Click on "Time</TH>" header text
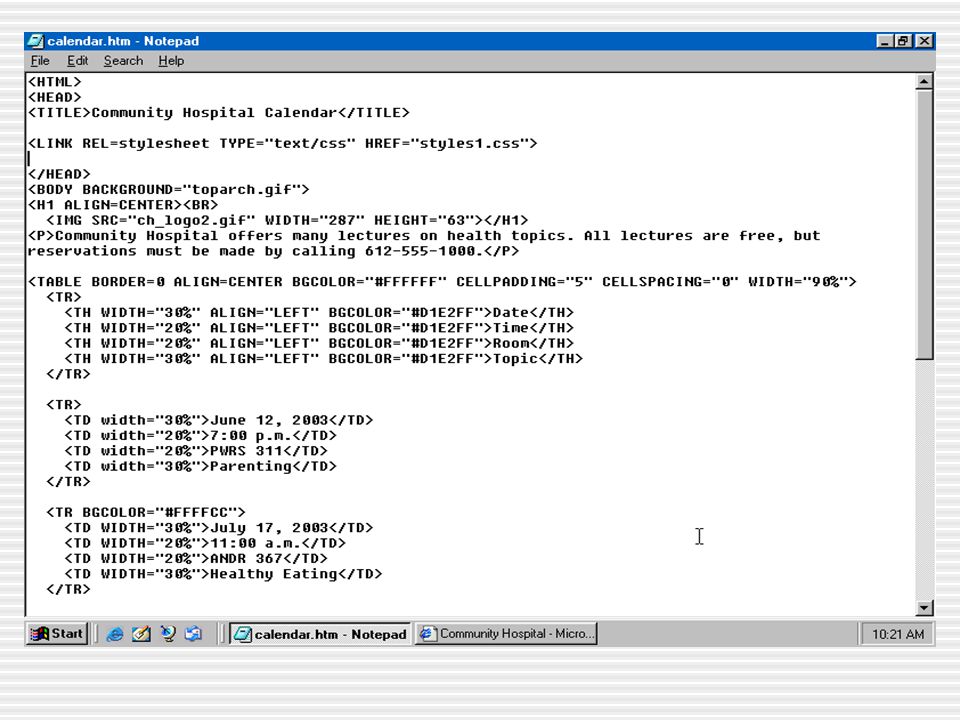This screenshot has width=960, height=720. point(533,328)
